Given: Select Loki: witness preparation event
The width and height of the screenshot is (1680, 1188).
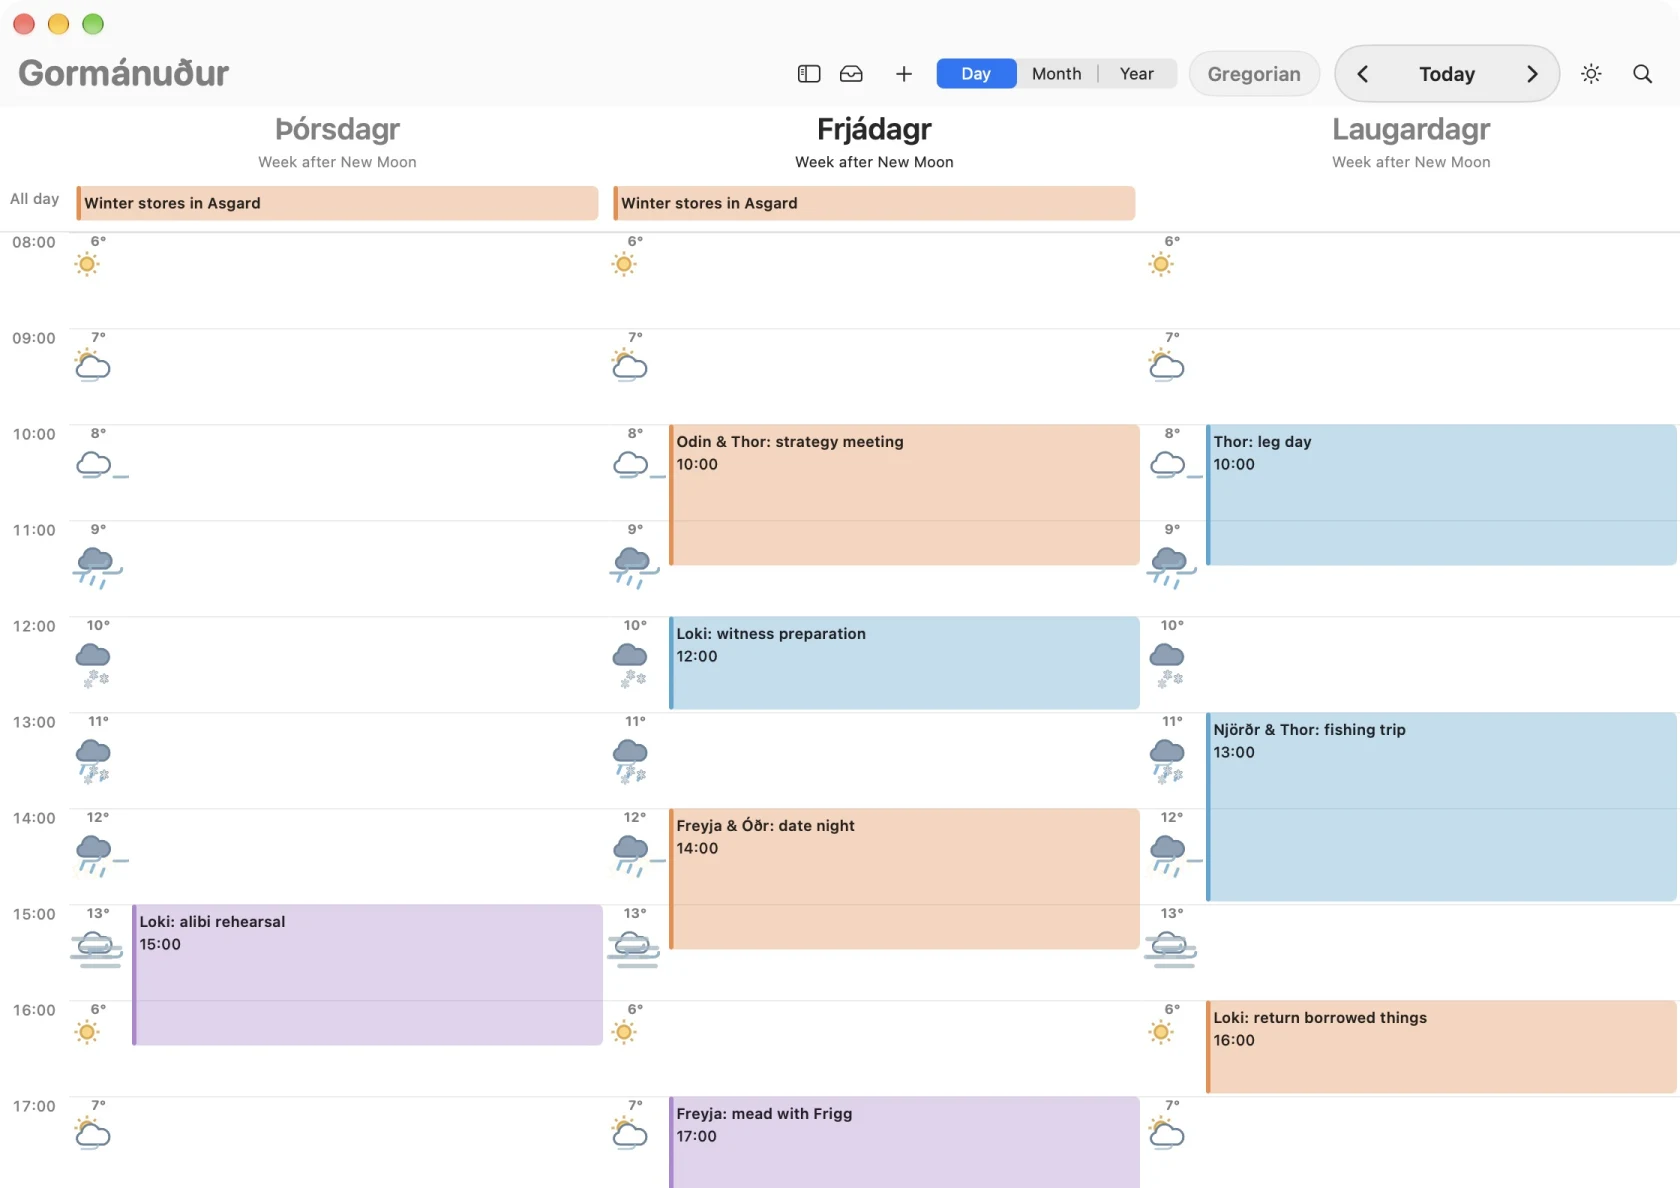Looking at the screenshot, I should pyautogui.click(x=904, y=663).
